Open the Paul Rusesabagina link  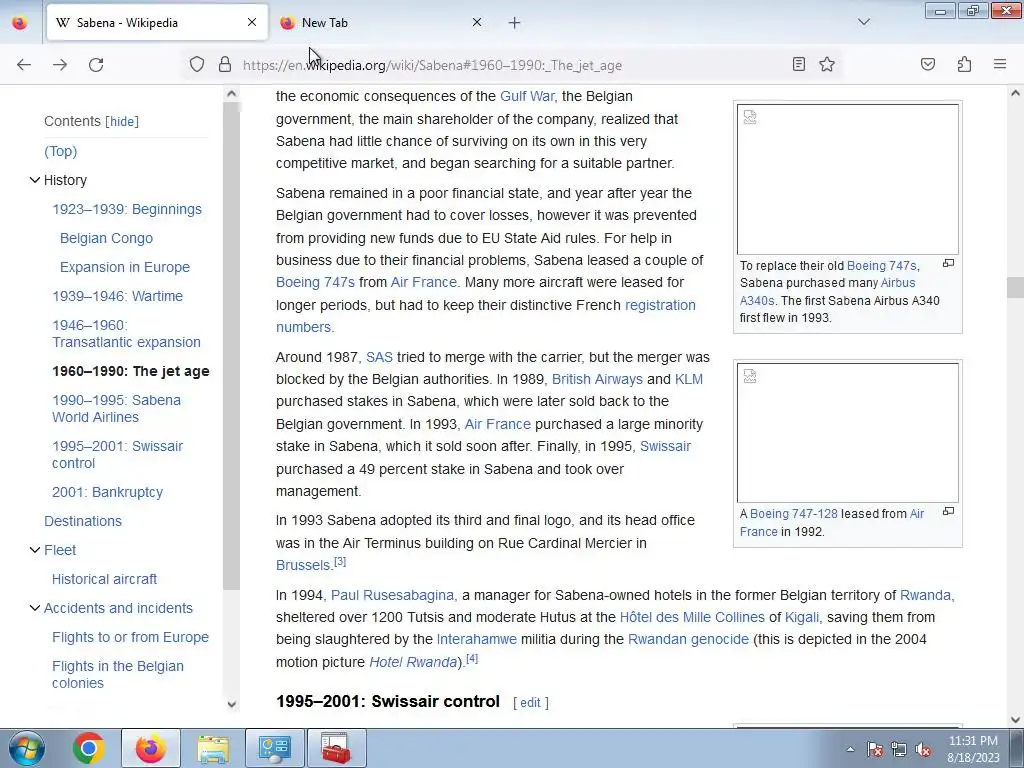[x=392, y=595]
